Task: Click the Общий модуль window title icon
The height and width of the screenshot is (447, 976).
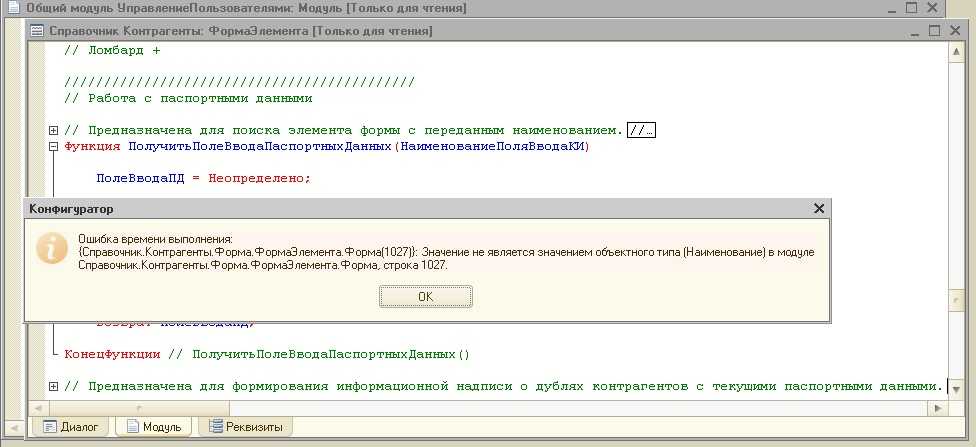Action: pos(13,8)
